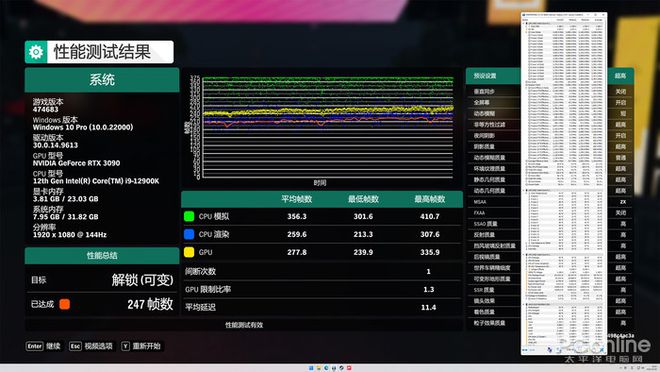Click video memory value 3.81 GB / 23.03 GB
Image resolution: width=660 pixels, height=372 pixels.
65,199
